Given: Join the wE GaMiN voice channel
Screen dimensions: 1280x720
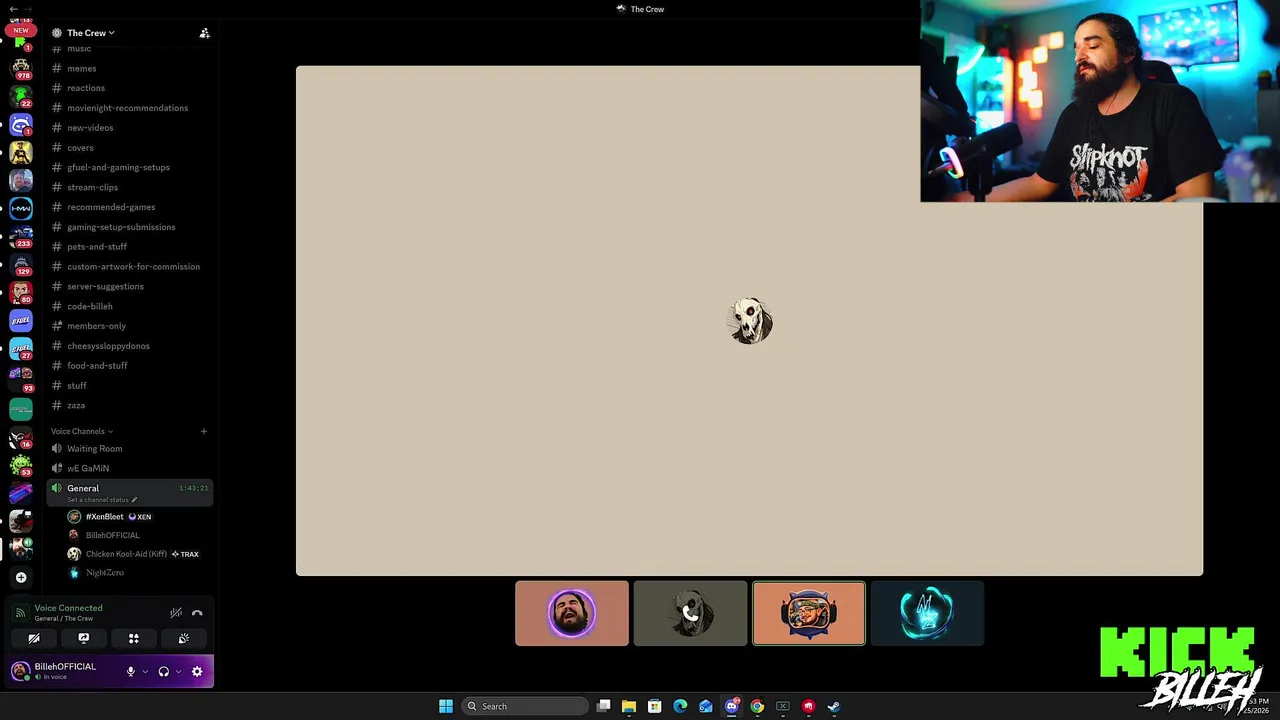Looking at the screenshot, I should click(x=130, y=468).
